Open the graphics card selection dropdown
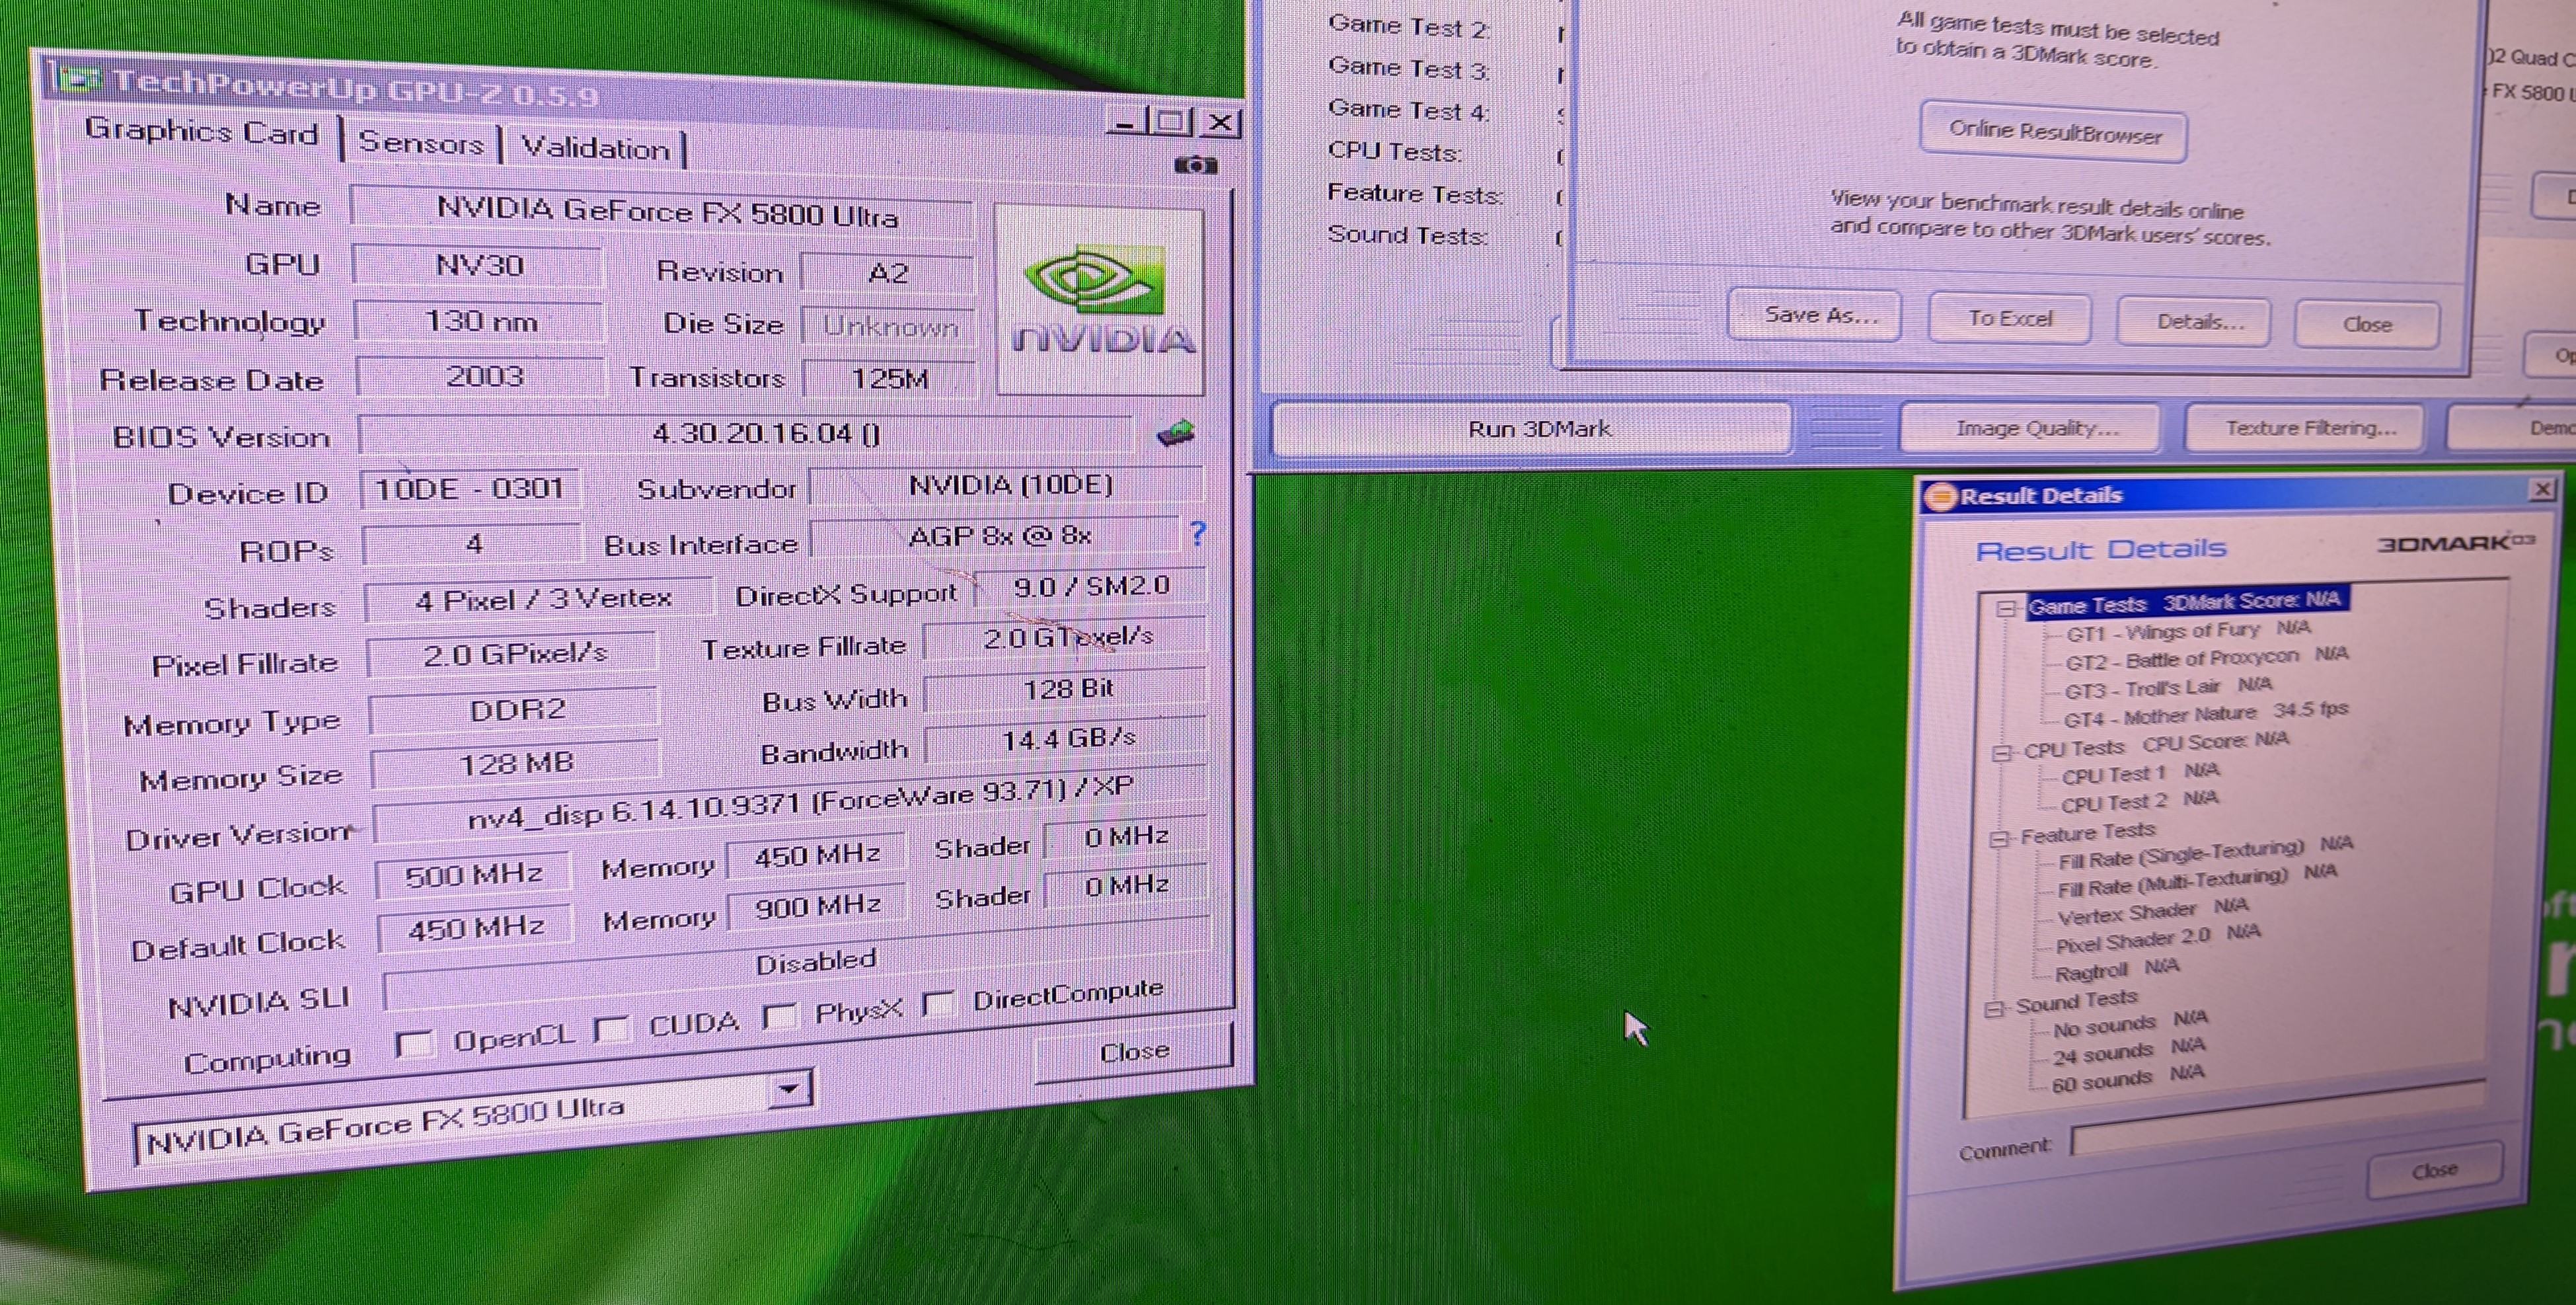Image resolution: width=2576 pixels, height=1305 pixels. [790, 1088]
